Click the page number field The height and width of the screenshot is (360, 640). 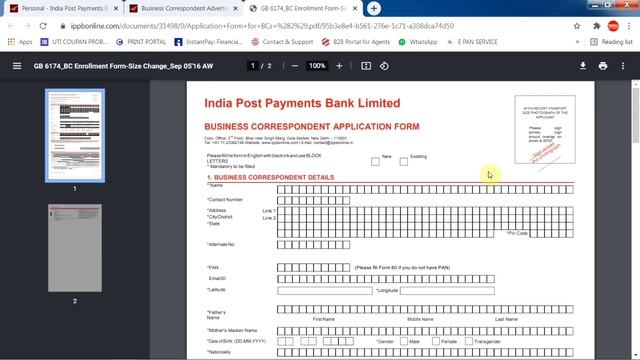click(x=253, y=66)
